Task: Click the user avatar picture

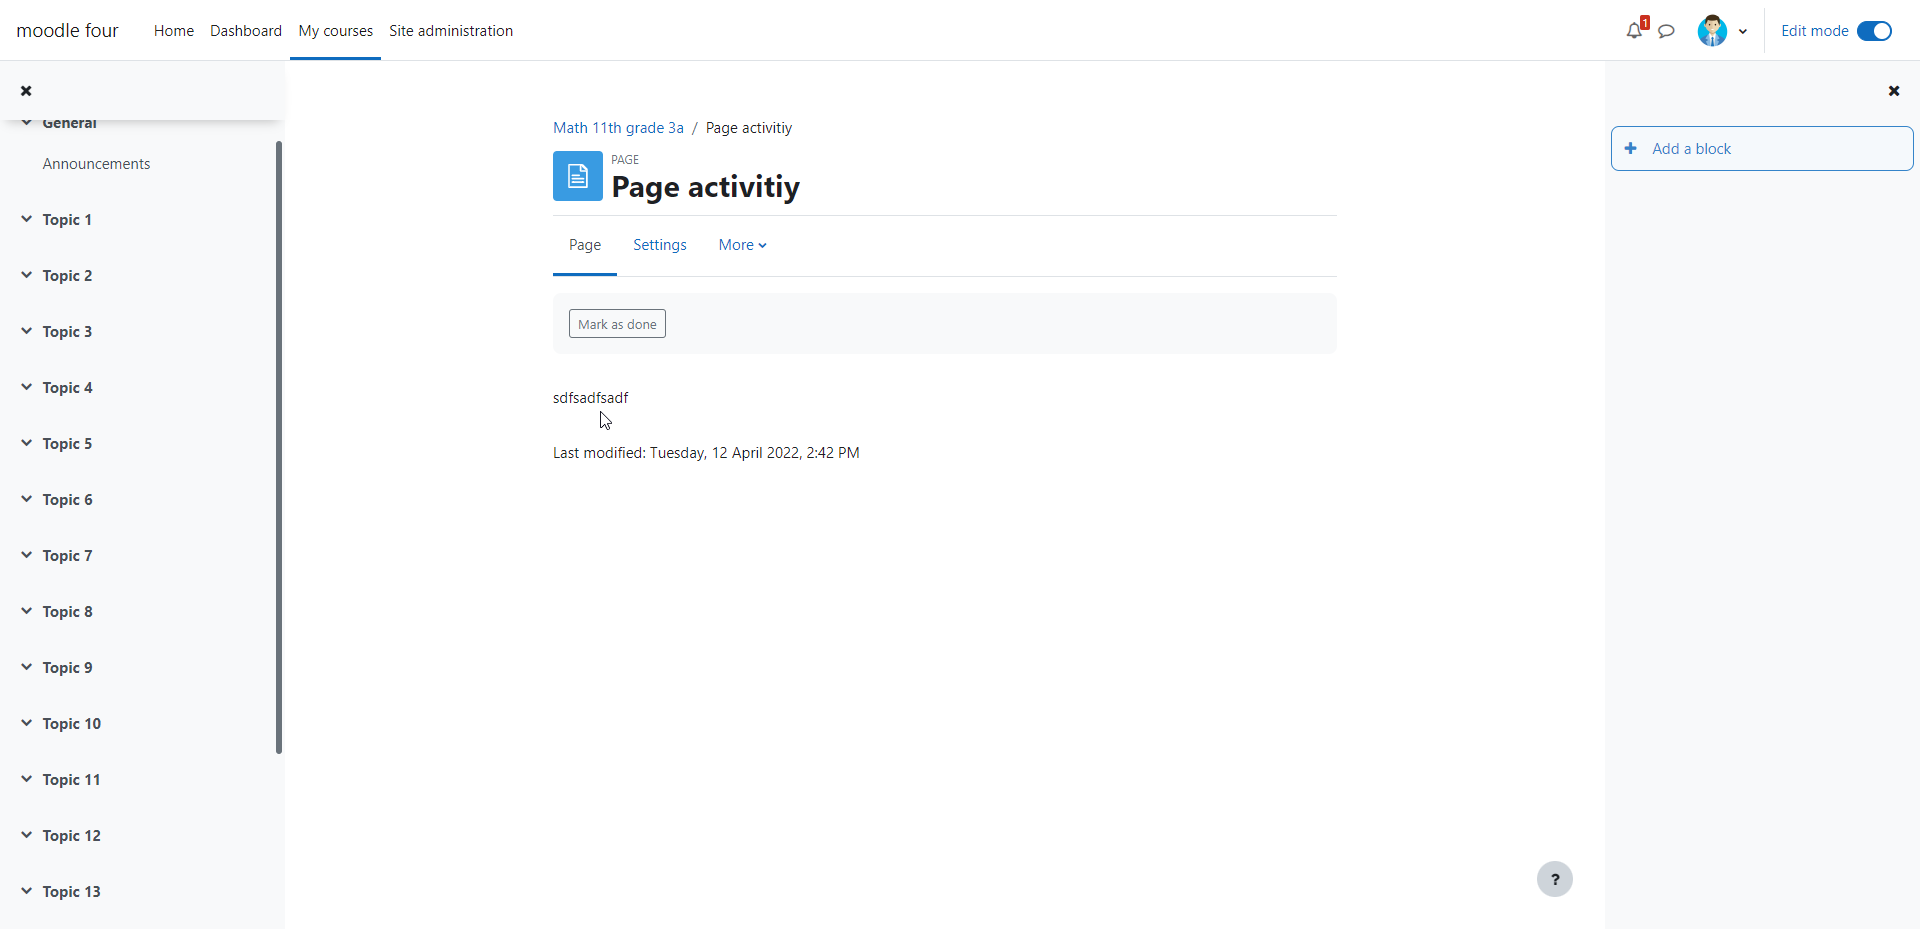Action: (1712, 31)
